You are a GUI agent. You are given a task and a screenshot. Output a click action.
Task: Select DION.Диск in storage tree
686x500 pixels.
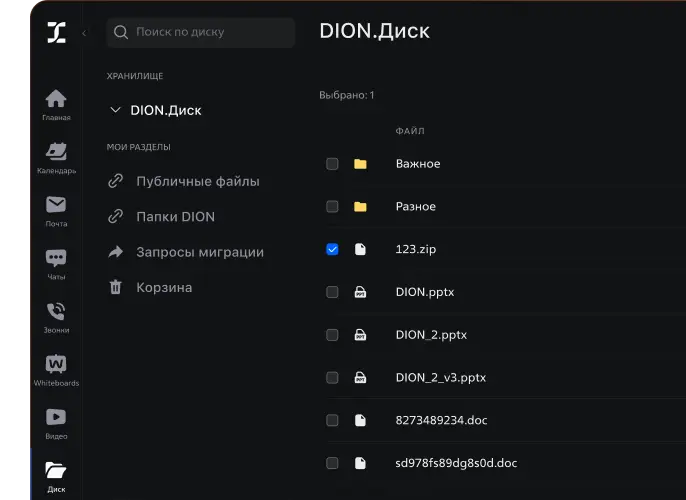coord(166,110)
